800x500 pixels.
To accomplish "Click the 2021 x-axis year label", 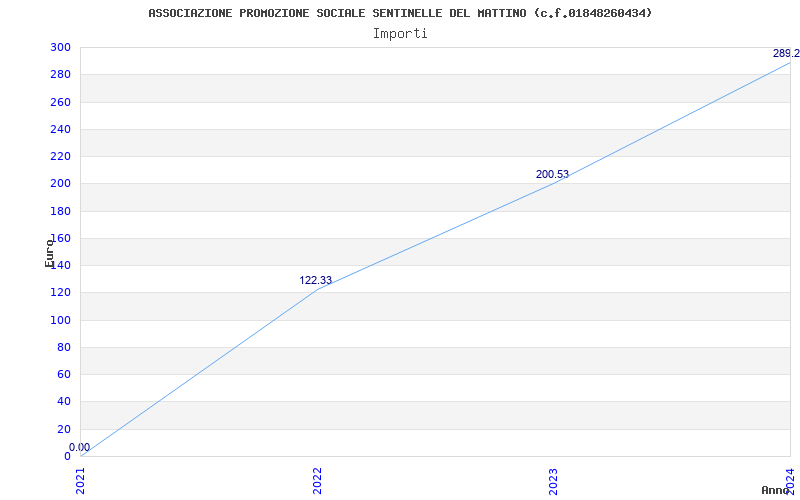I will tap(81, 481).
